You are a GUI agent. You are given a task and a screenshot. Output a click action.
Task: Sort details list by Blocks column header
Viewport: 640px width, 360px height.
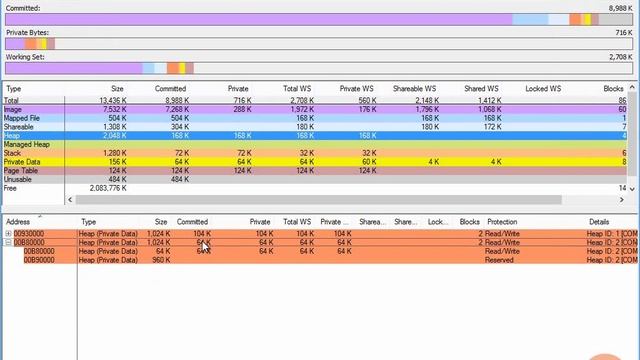[x=469, y=222]
